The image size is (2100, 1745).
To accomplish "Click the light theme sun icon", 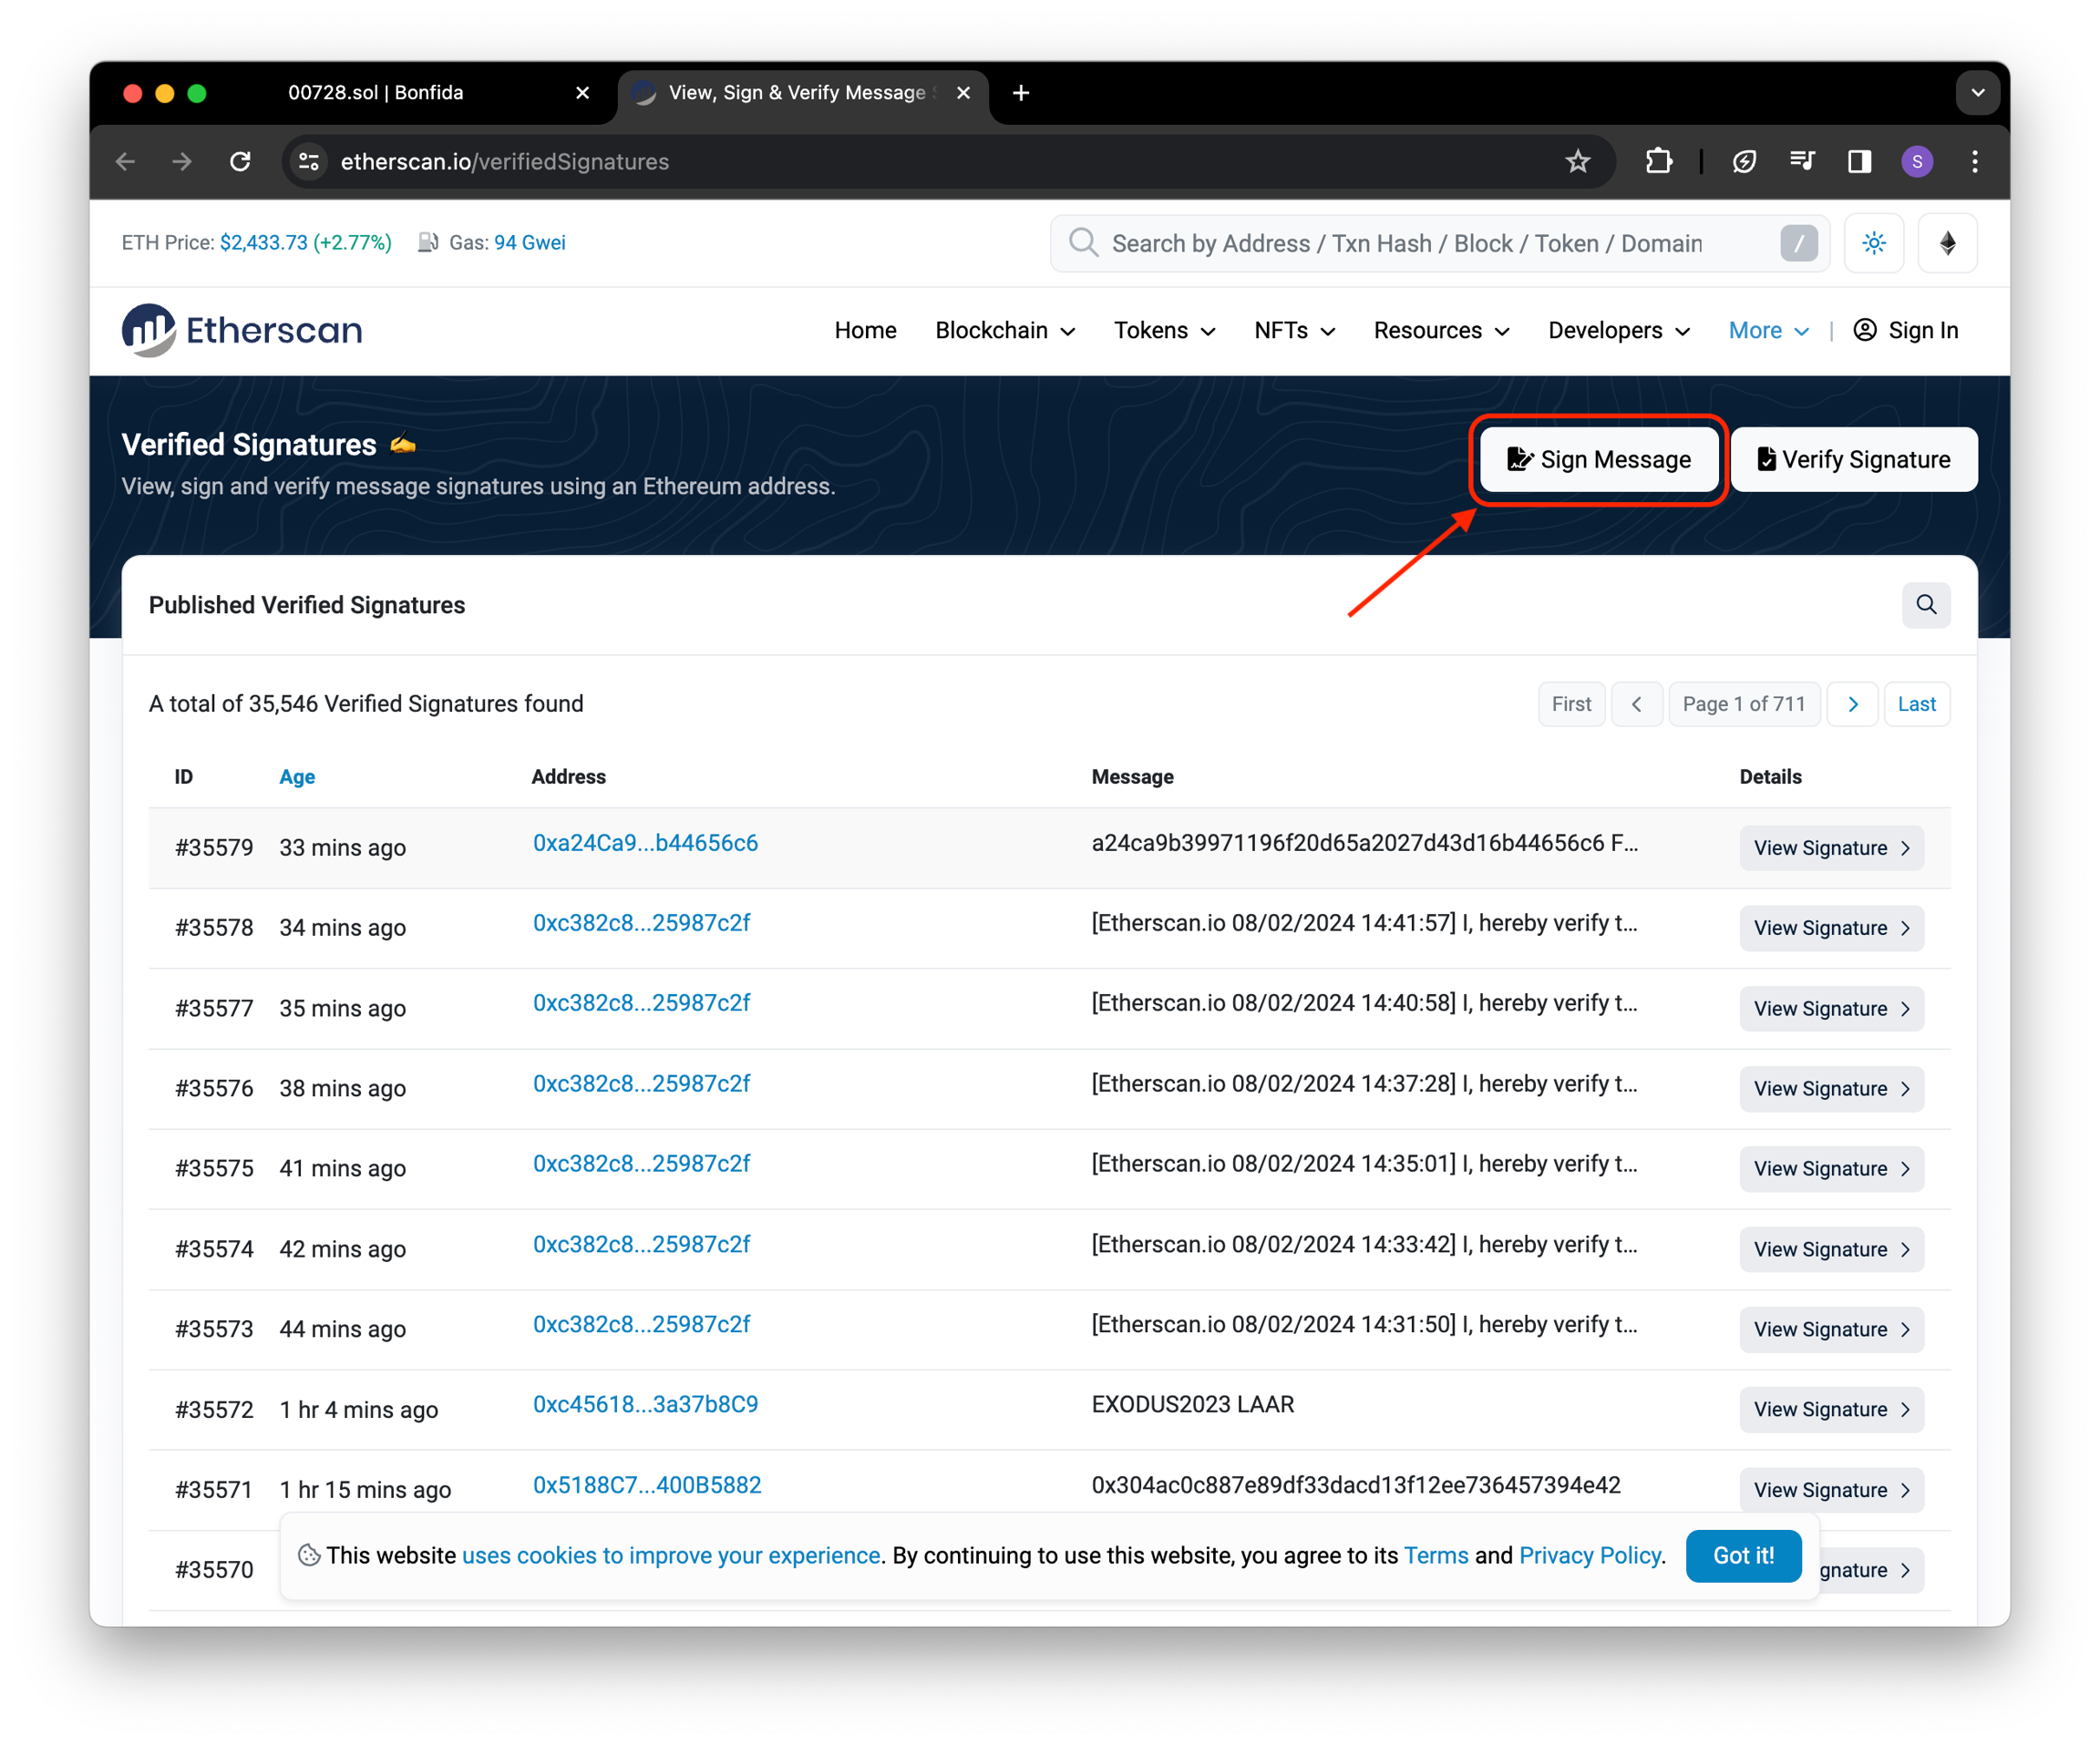I will pos(1873,243).
